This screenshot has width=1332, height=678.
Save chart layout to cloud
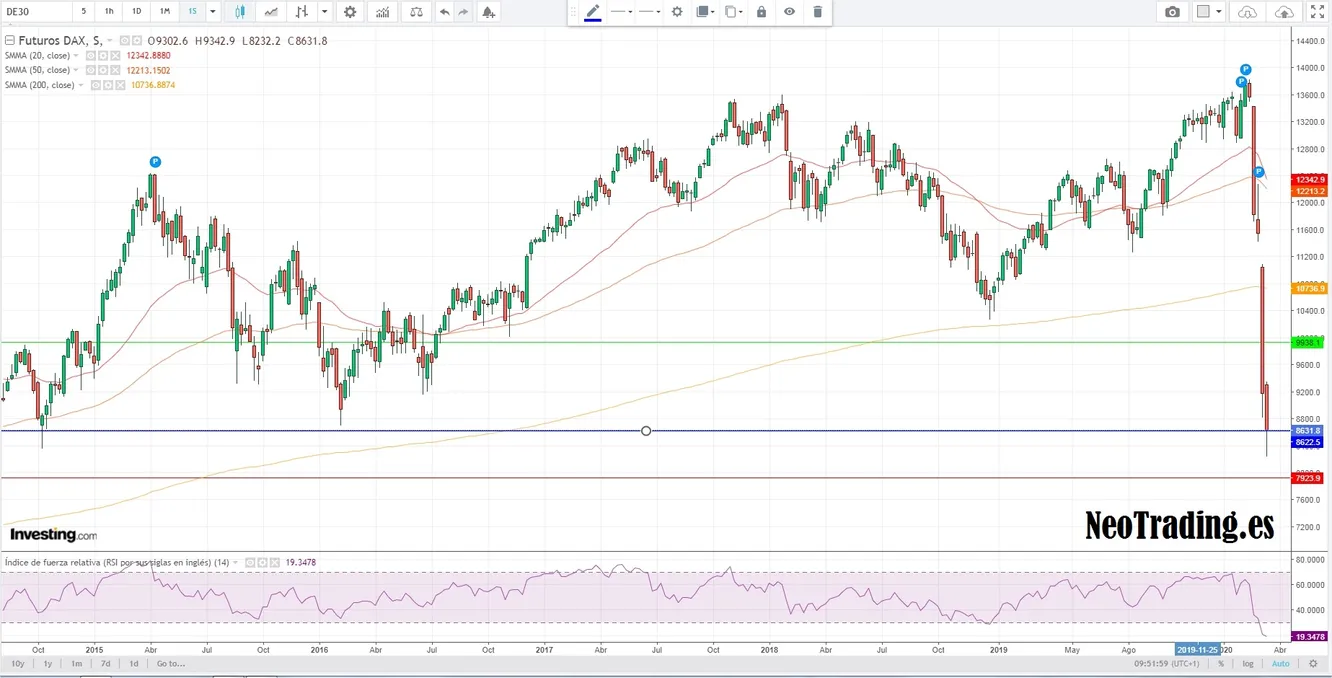1284,12
